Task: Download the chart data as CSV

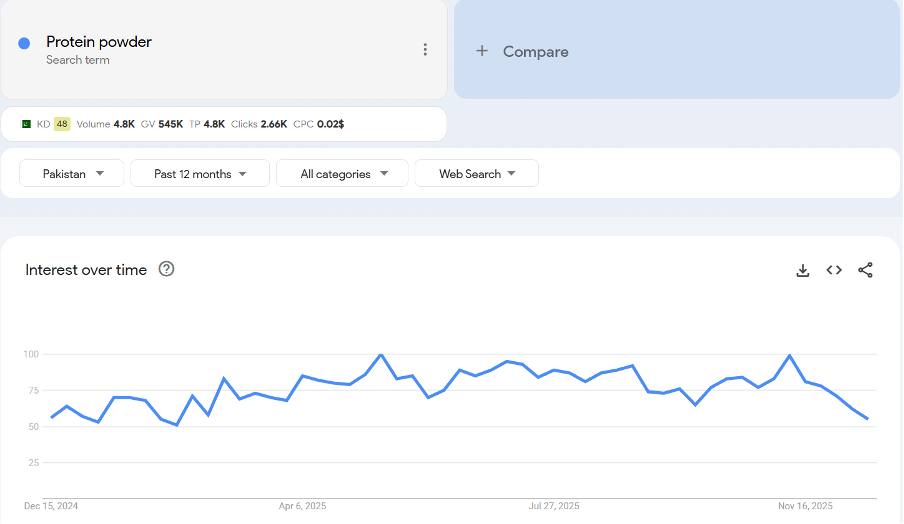Action: pyautogui.click(x=802, y=270)
